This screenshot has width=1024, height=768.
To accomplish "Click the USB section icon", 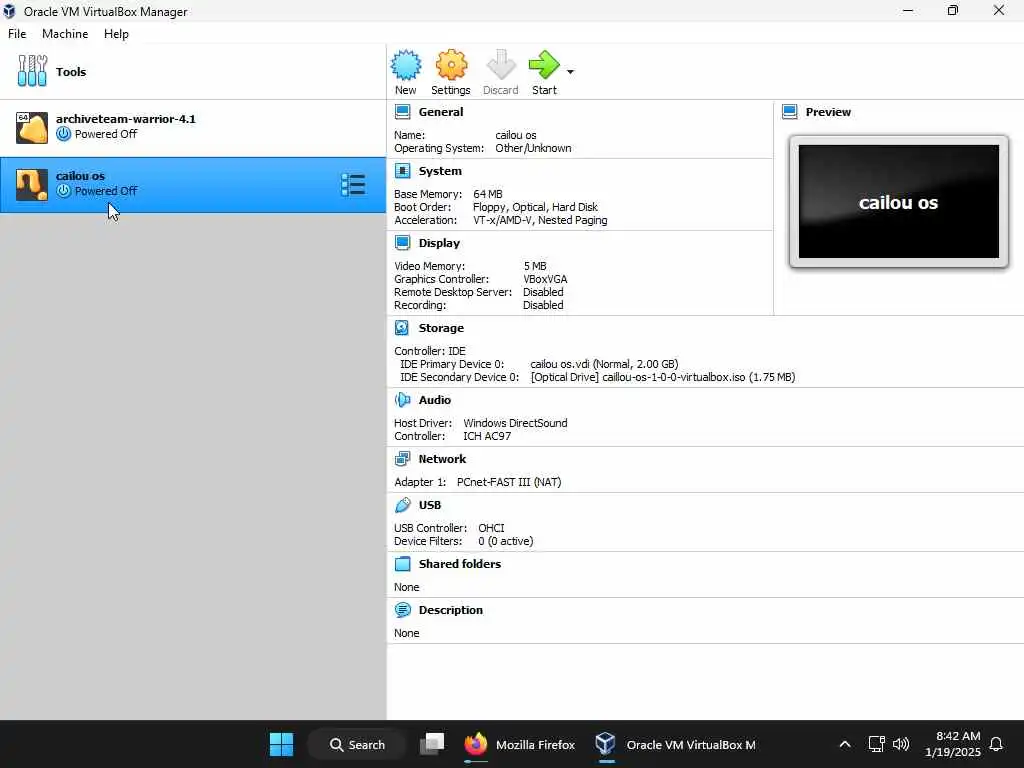I will pyautogui.click(x=402, y=505).
